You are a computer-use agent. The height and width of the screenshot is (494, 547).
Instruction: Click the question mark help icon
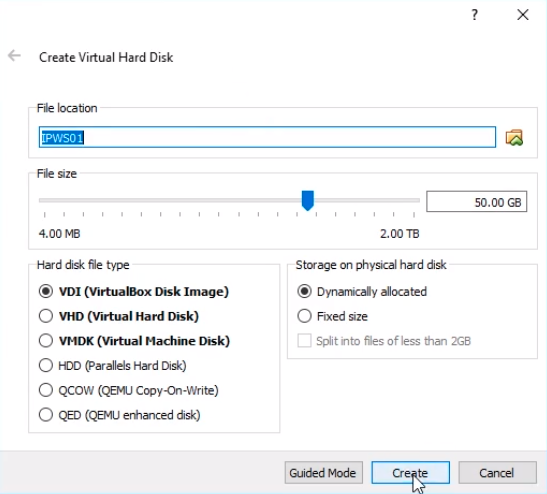tap(474, 15)
